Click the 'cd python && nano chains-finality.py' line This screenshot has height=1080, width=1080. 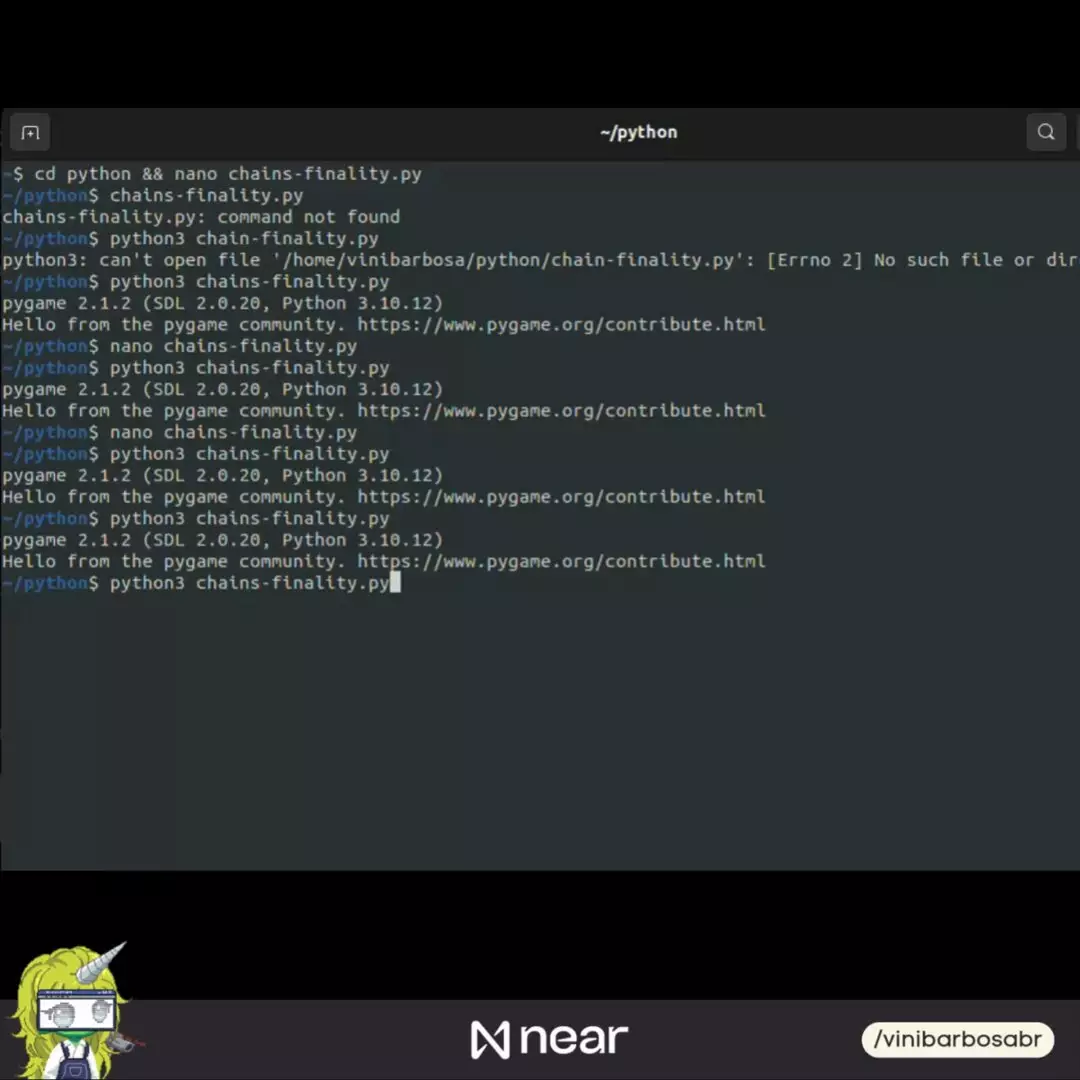(212, 174)
